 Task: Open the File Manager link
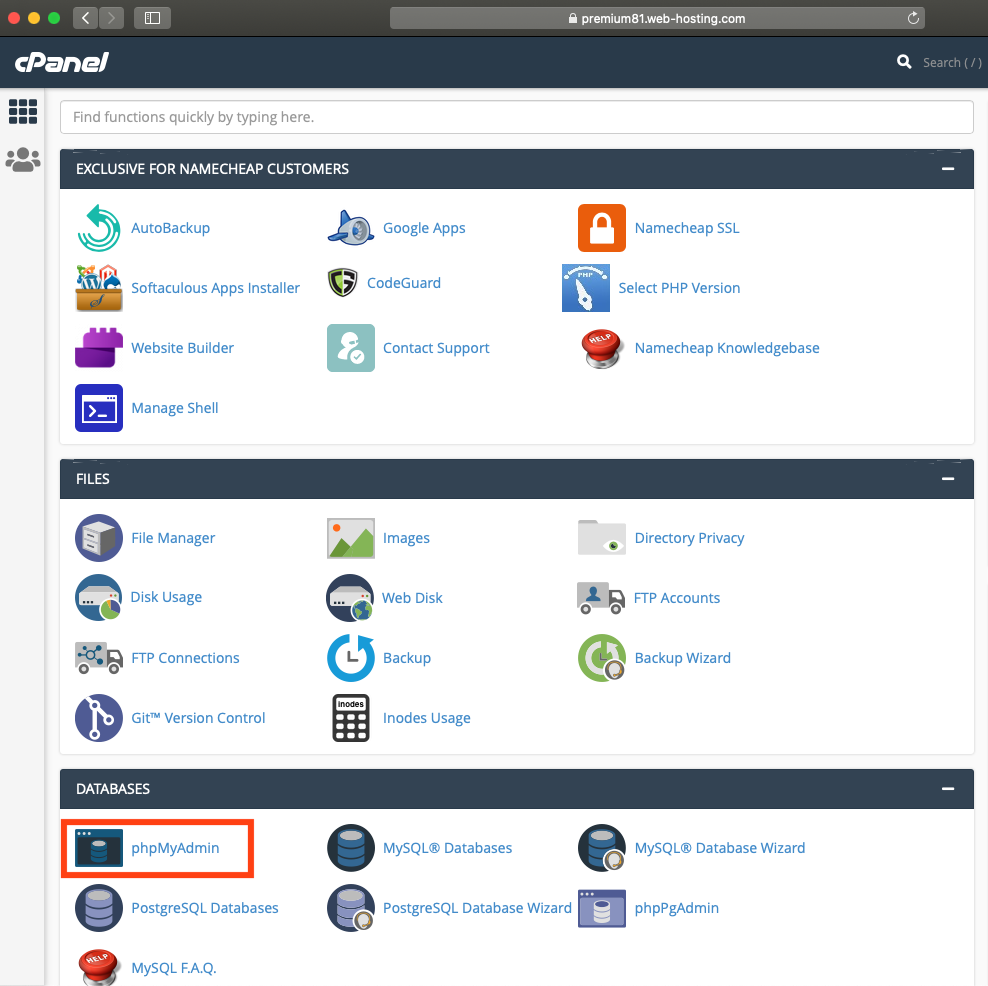pyautogui.click(x=173, y=538)
